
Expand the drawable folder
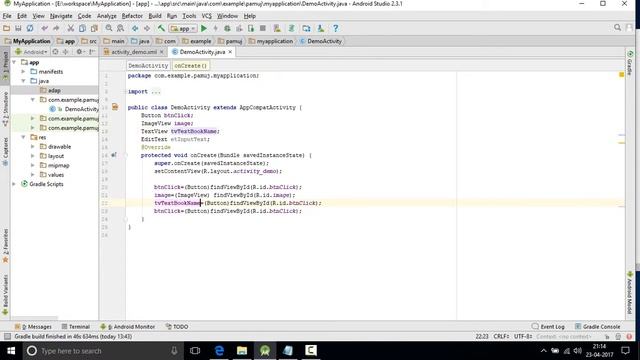33,147
